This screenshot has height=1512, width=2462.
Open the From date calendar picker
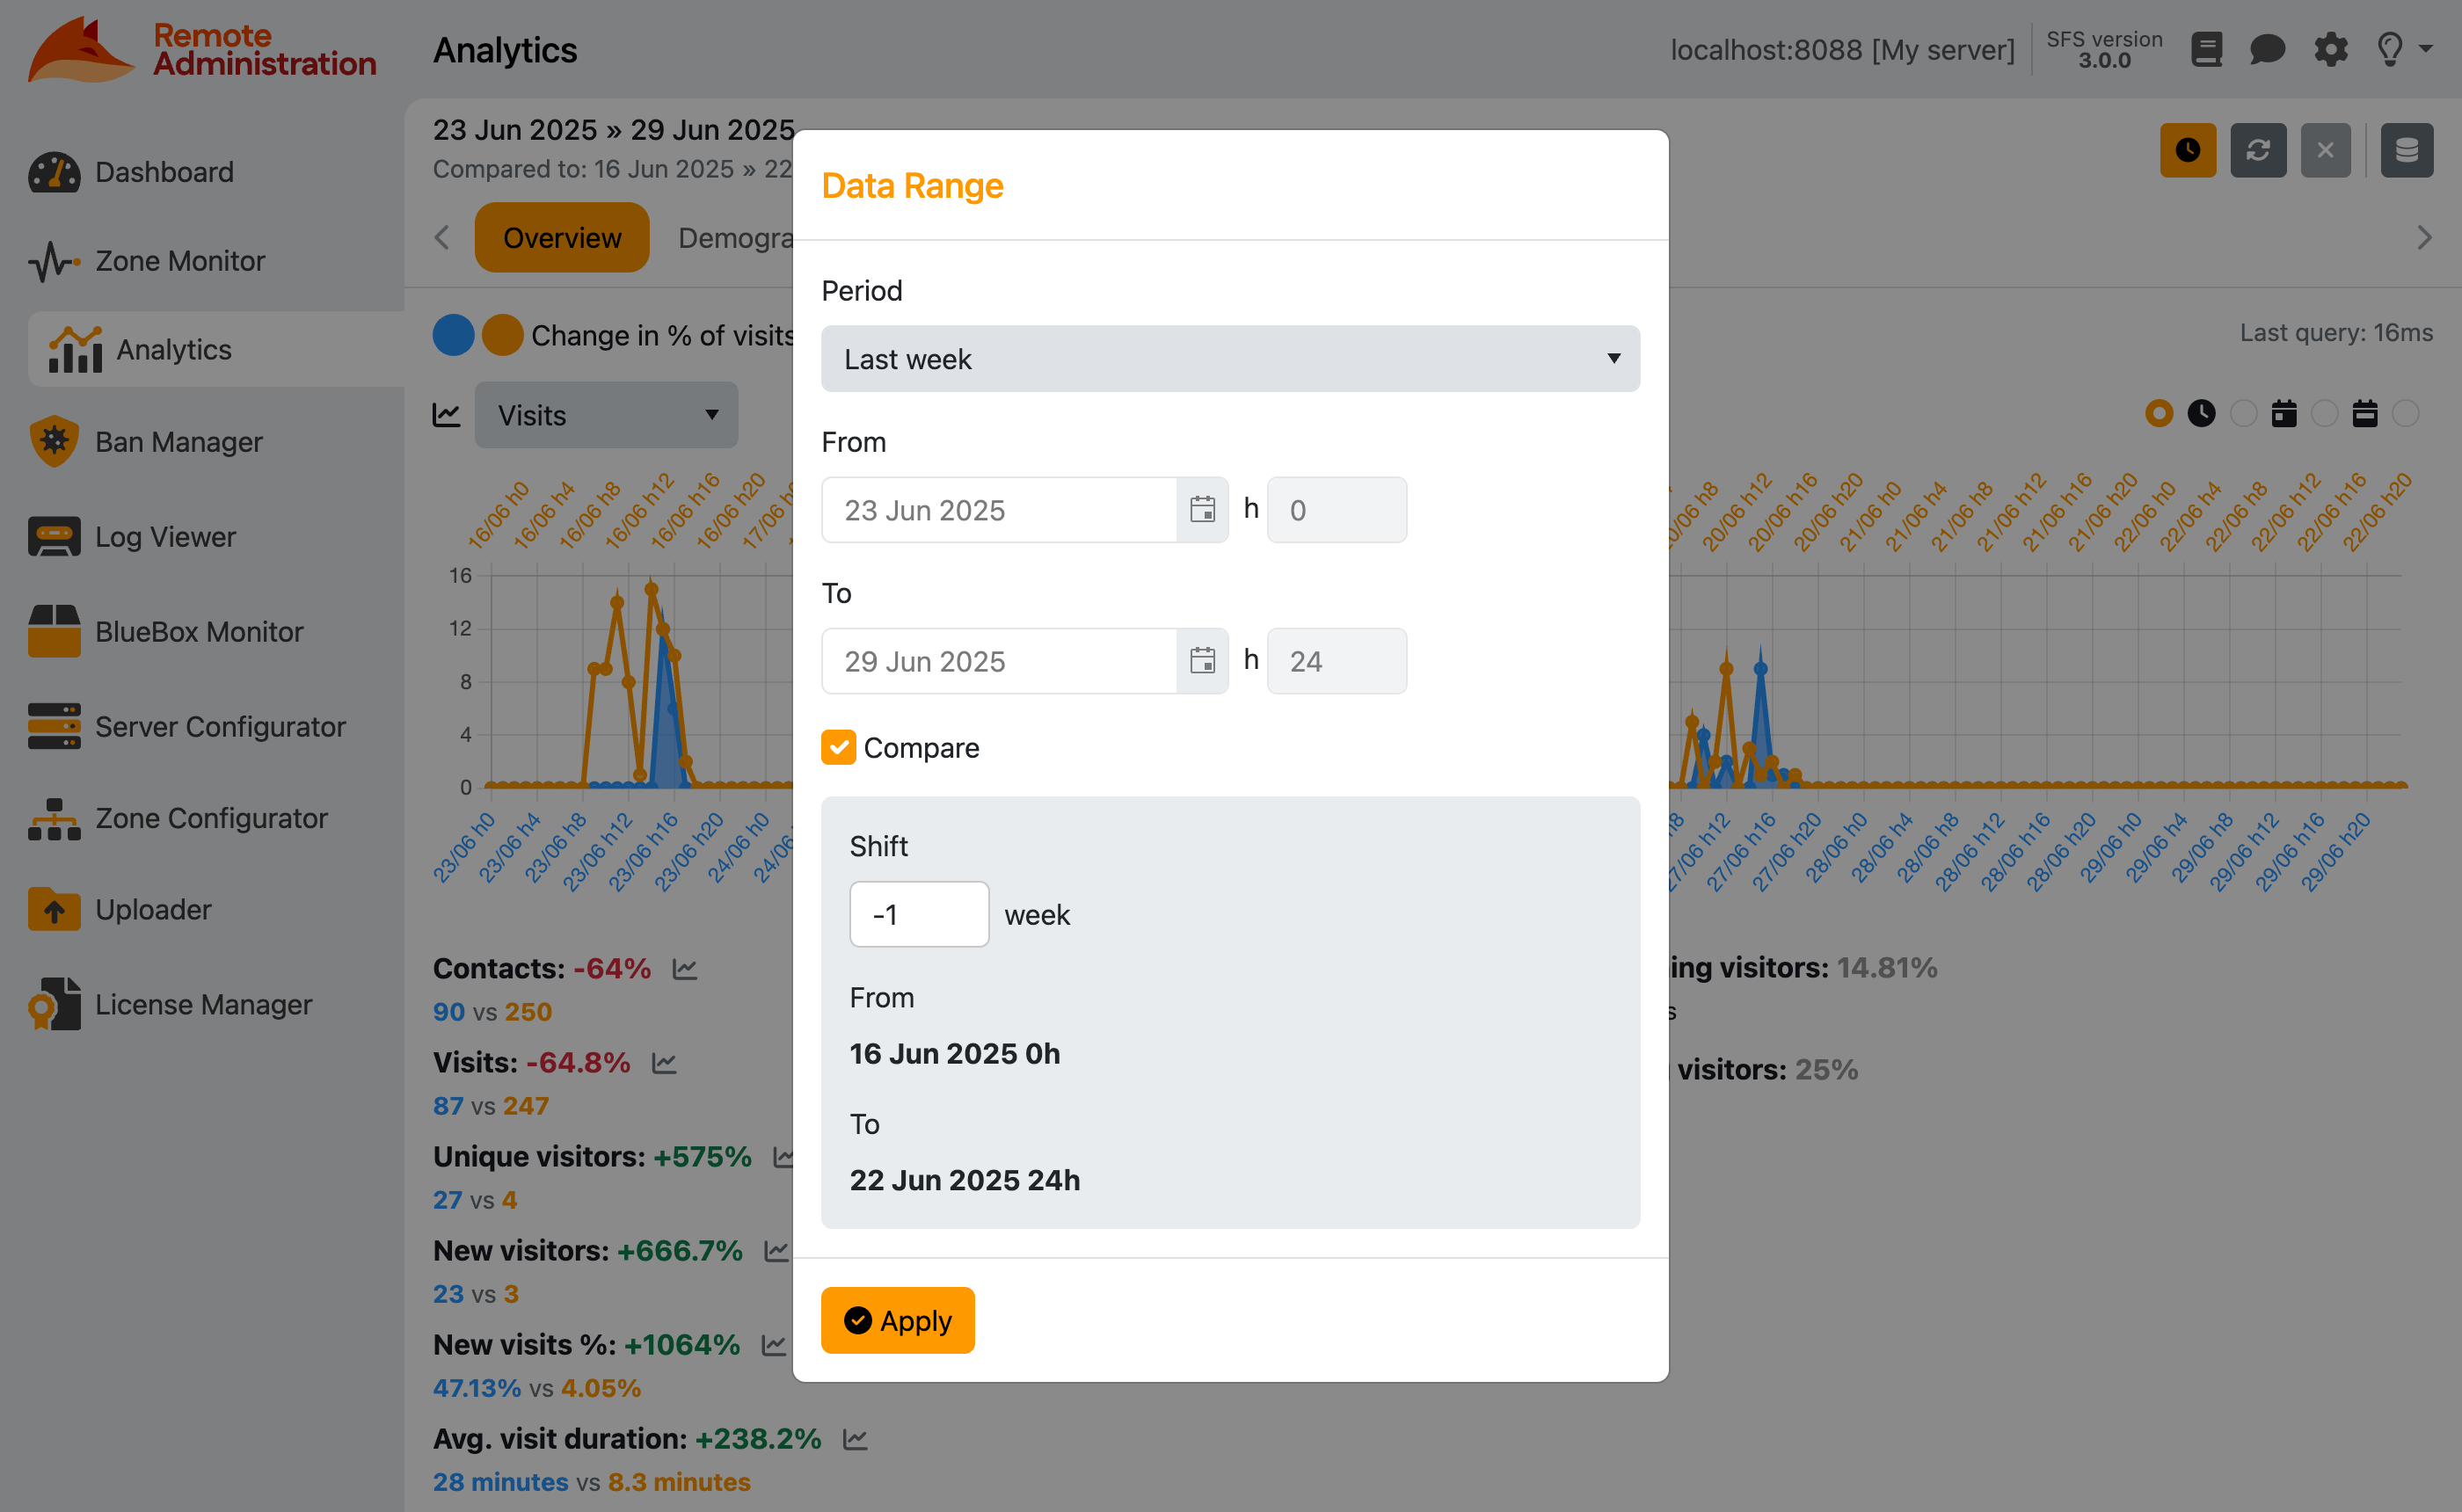pos(1202,510)
